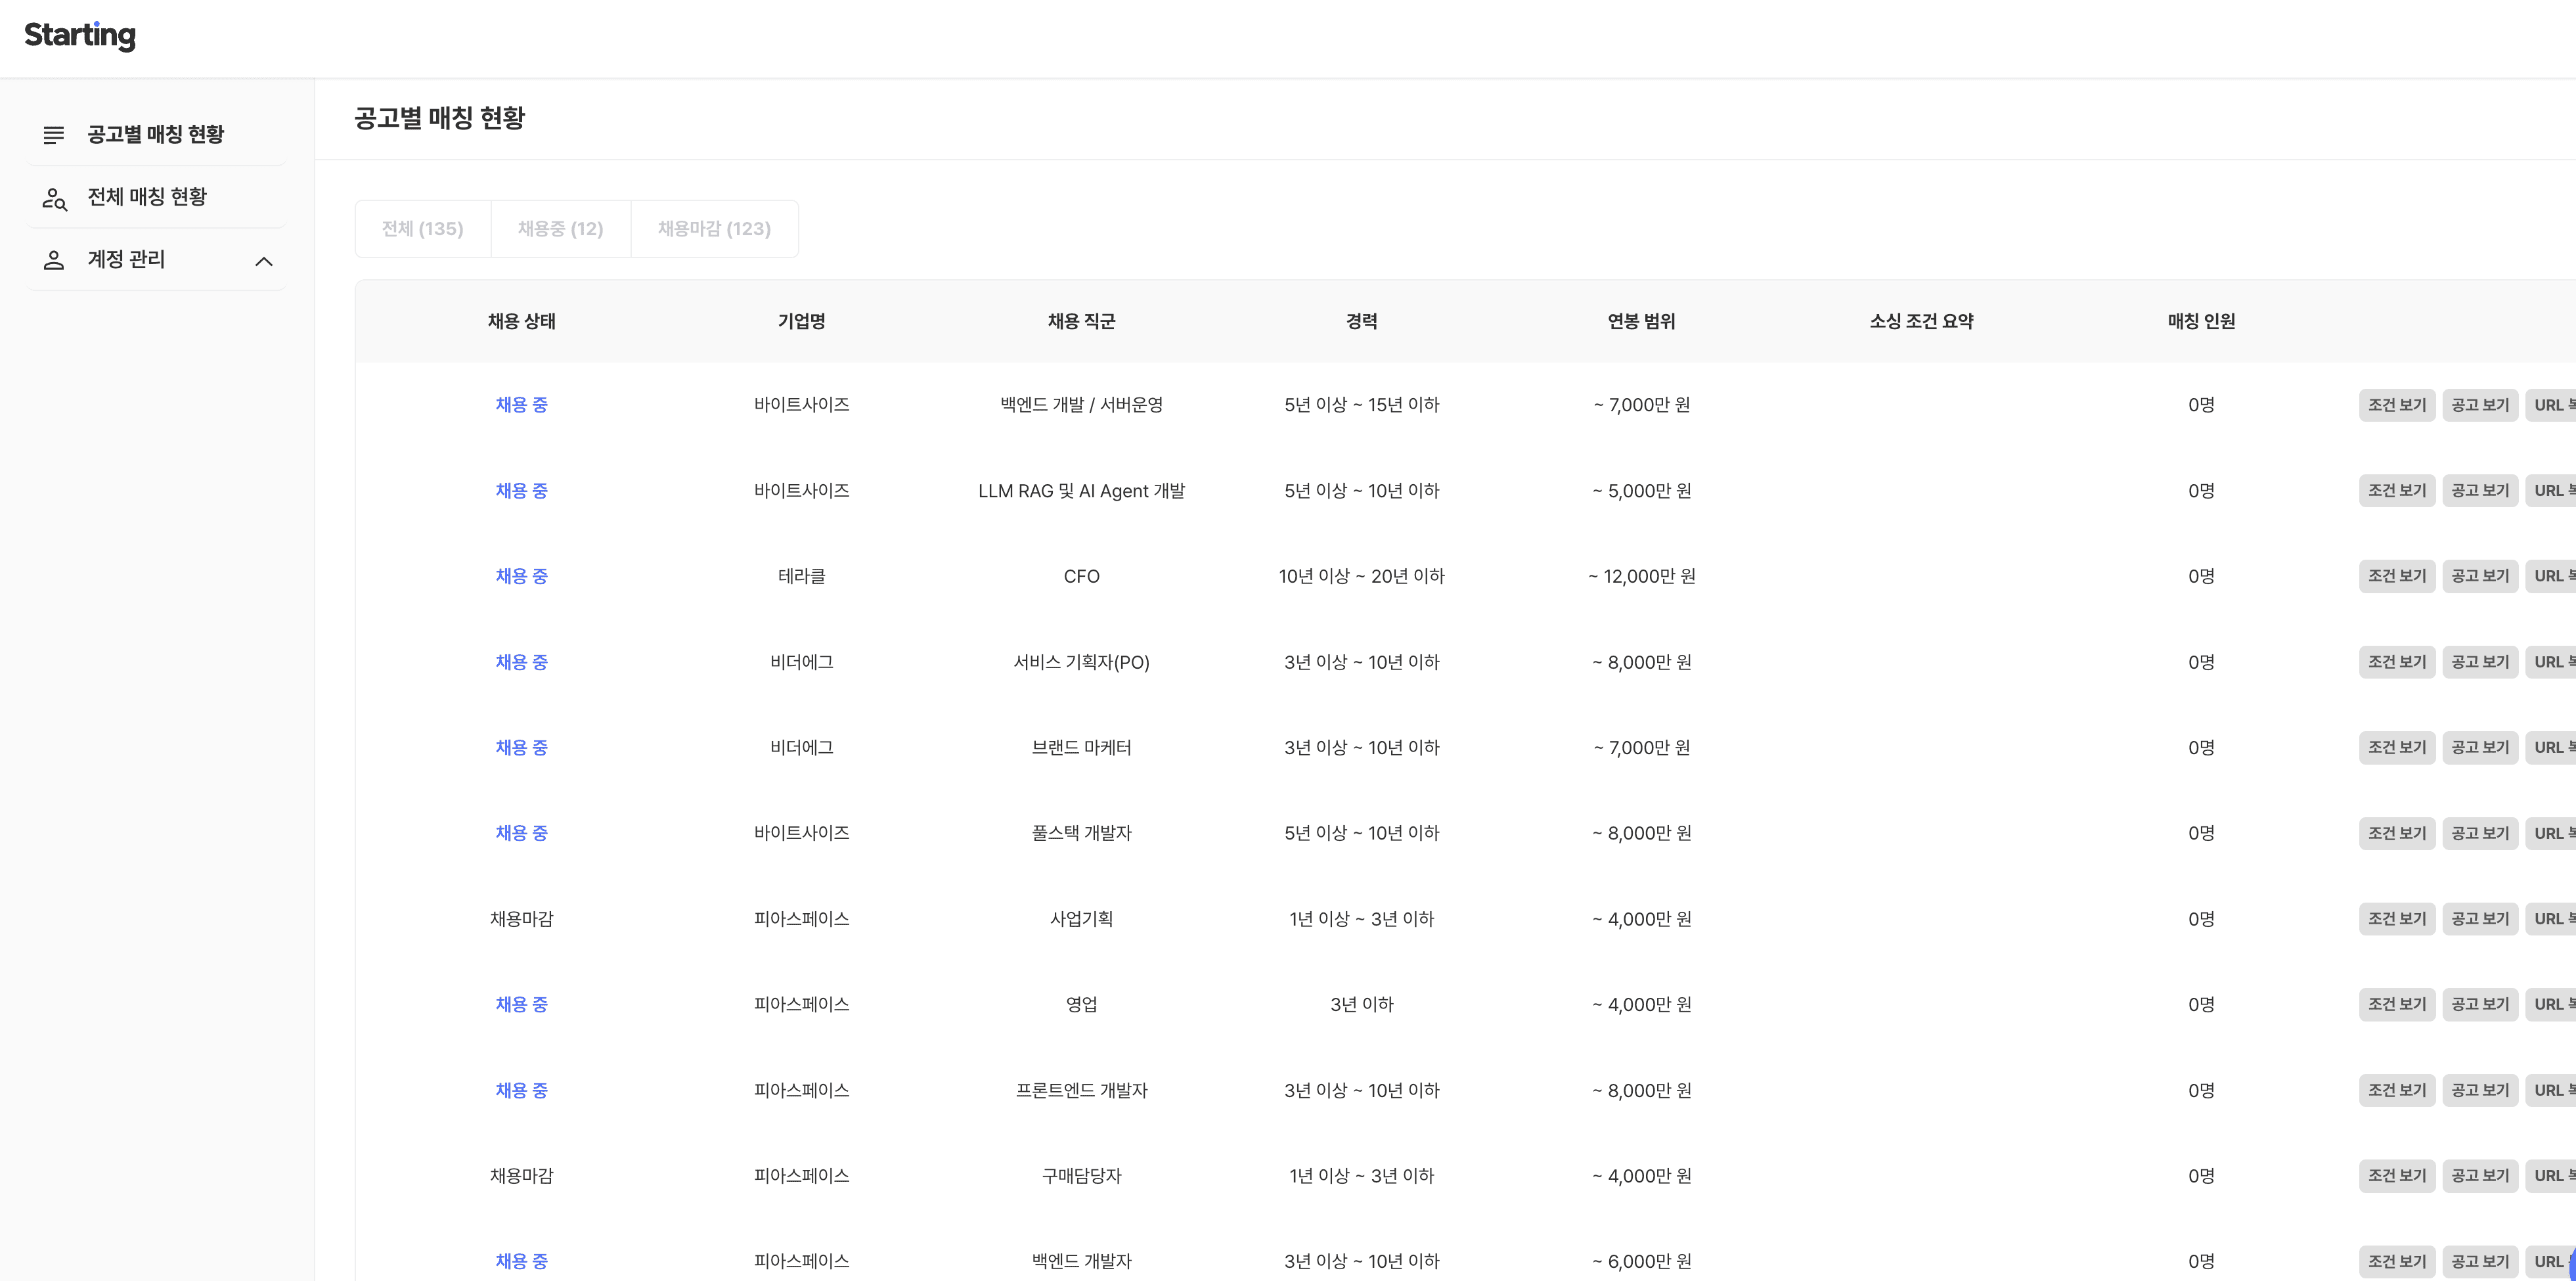Screen dimensions: 2576x1281
Task: Switch to the 채용중 (12) tab
Action: pyautogui.click(x=560, y=229)
